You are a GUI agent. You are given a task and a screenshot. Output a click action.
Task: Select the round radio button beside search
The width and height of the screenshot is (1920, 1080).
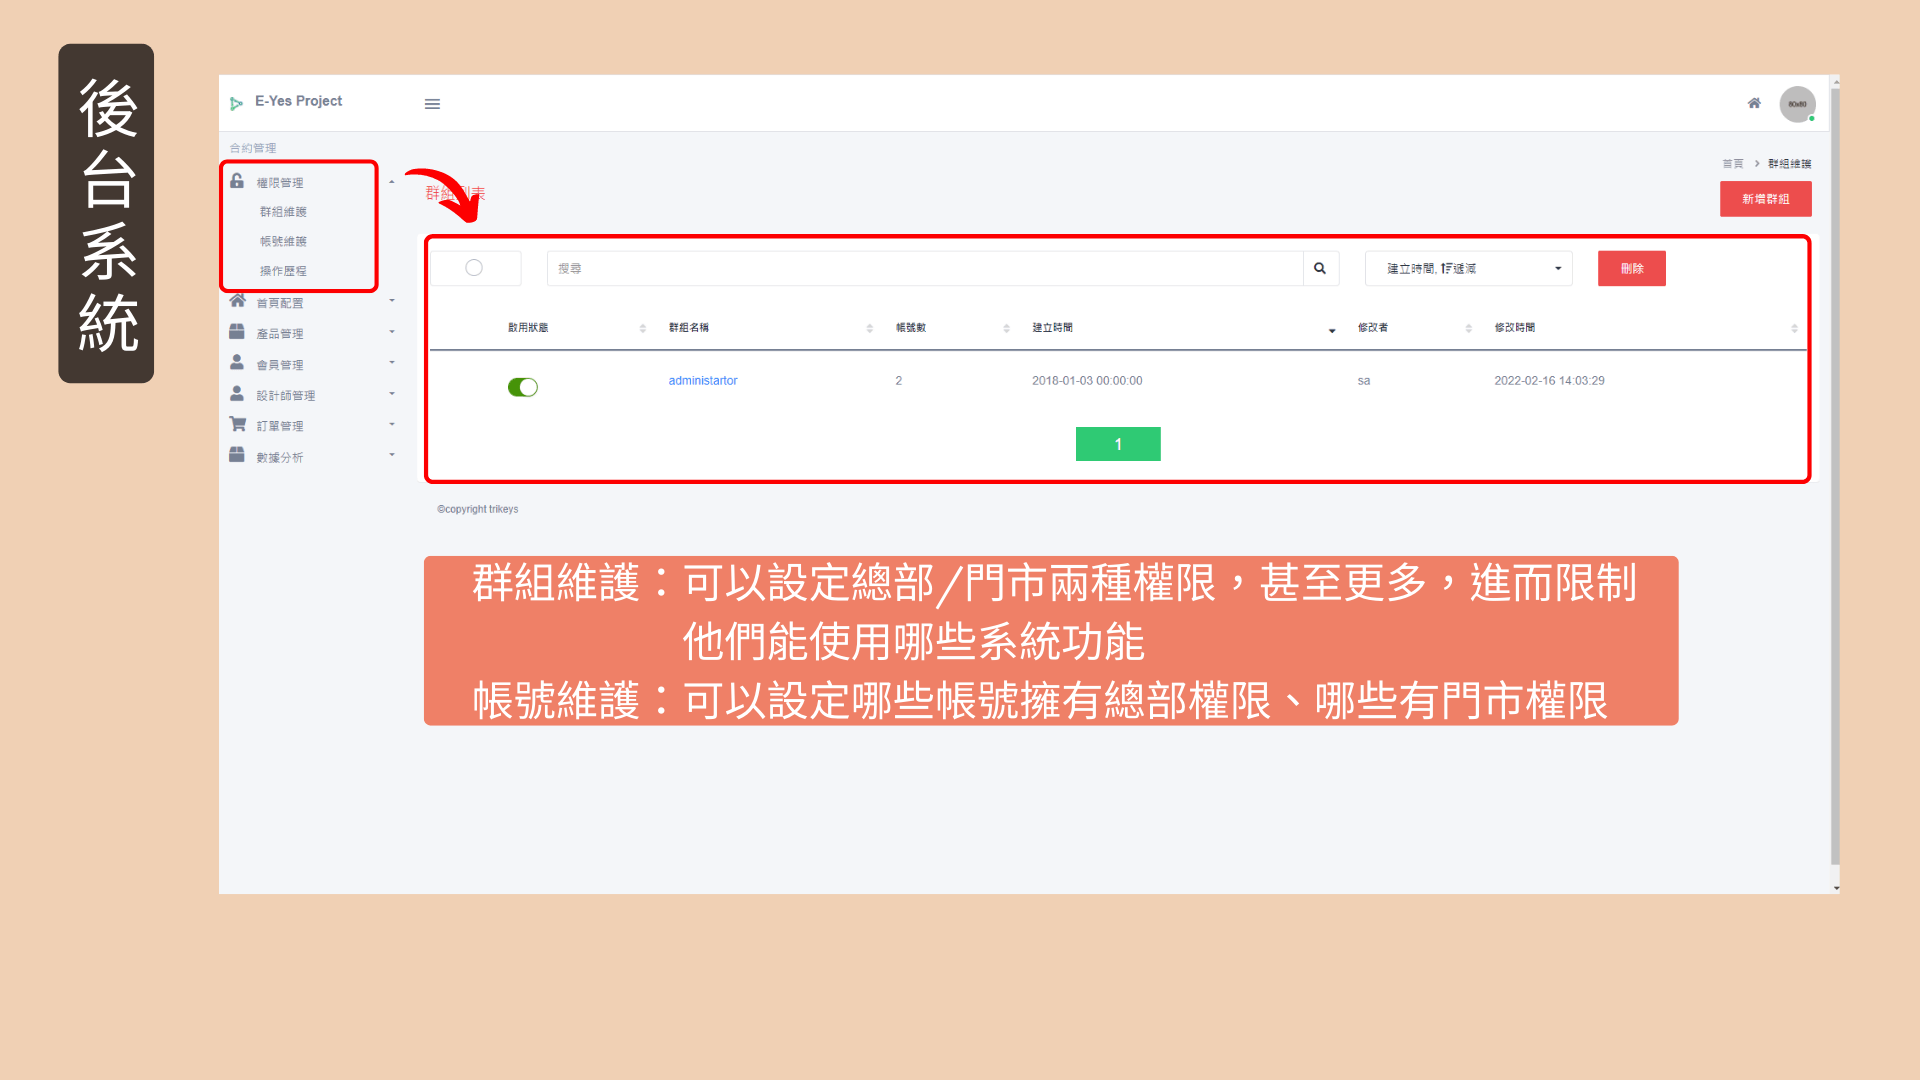474,268
